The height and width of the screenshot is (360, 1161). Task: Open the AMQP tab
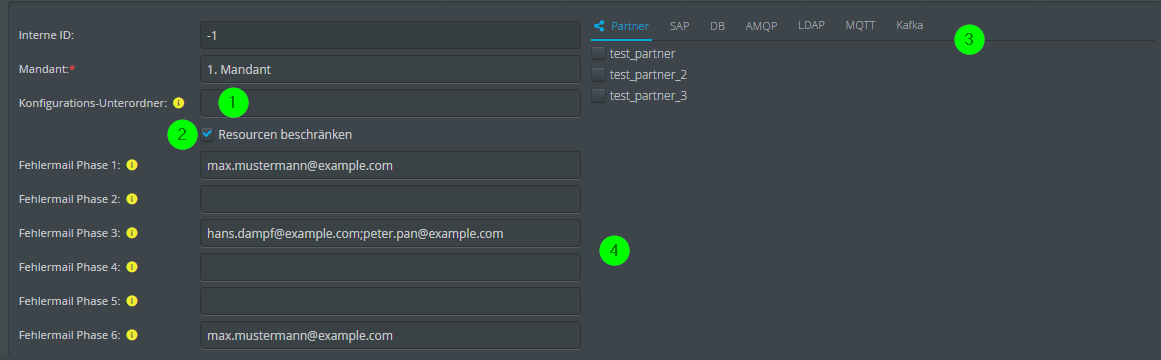pos(761,26)
